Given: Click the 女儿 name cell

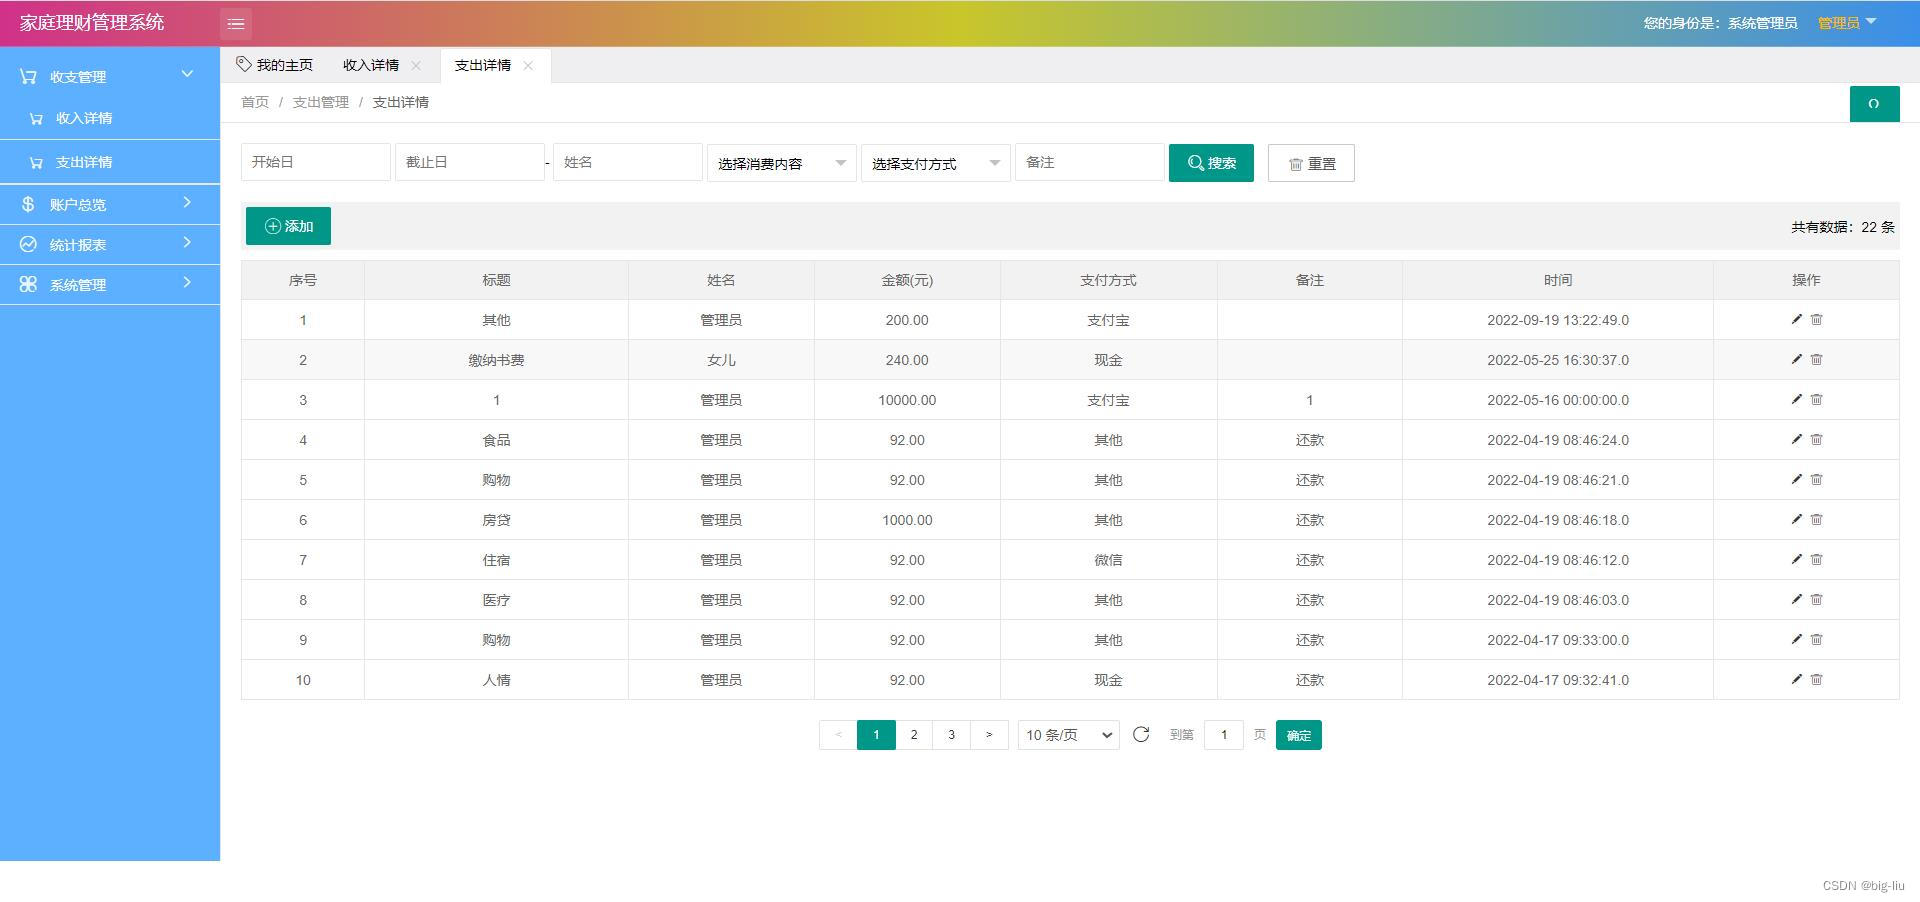Looking at the screenshot, I should point(721,360).
